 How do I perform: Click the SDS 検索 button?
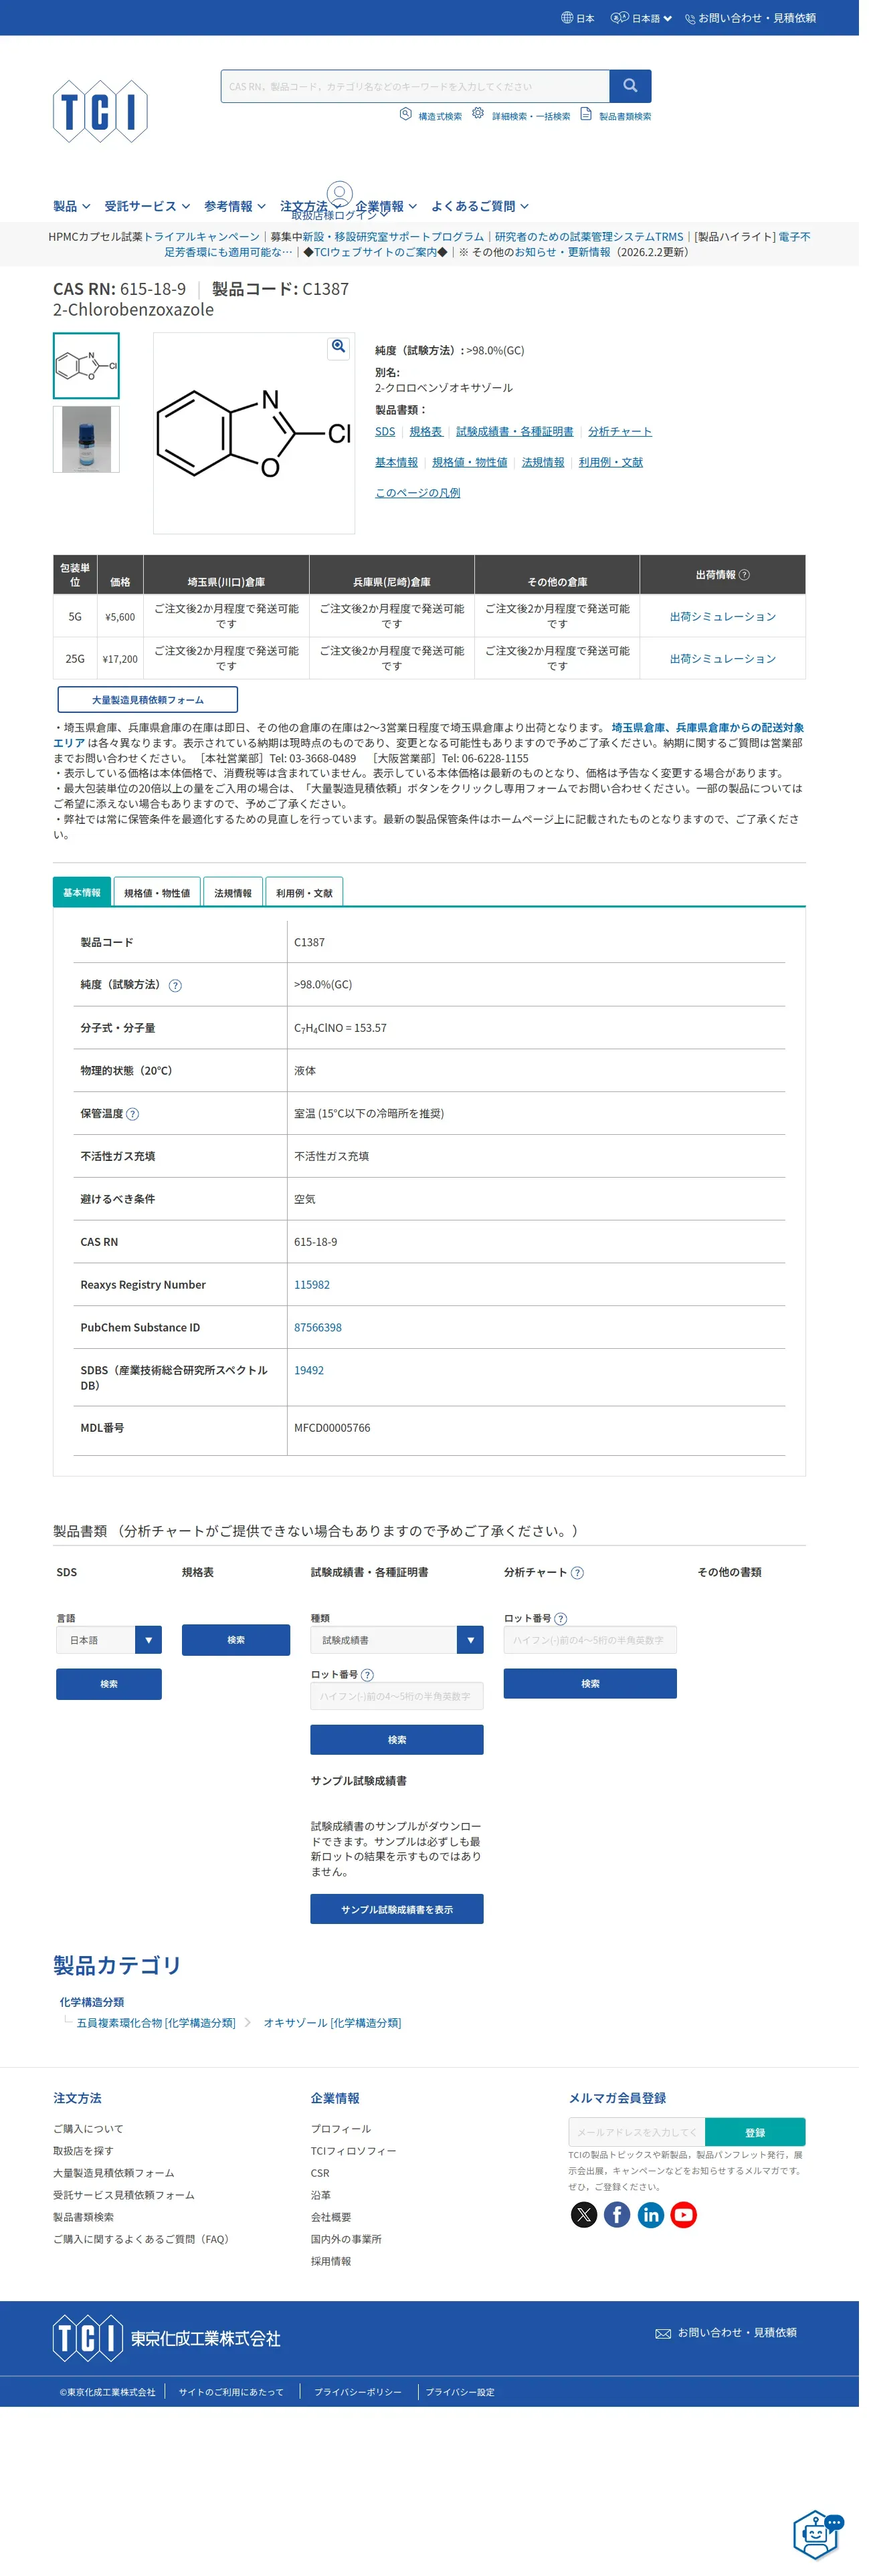[109, 1684]
